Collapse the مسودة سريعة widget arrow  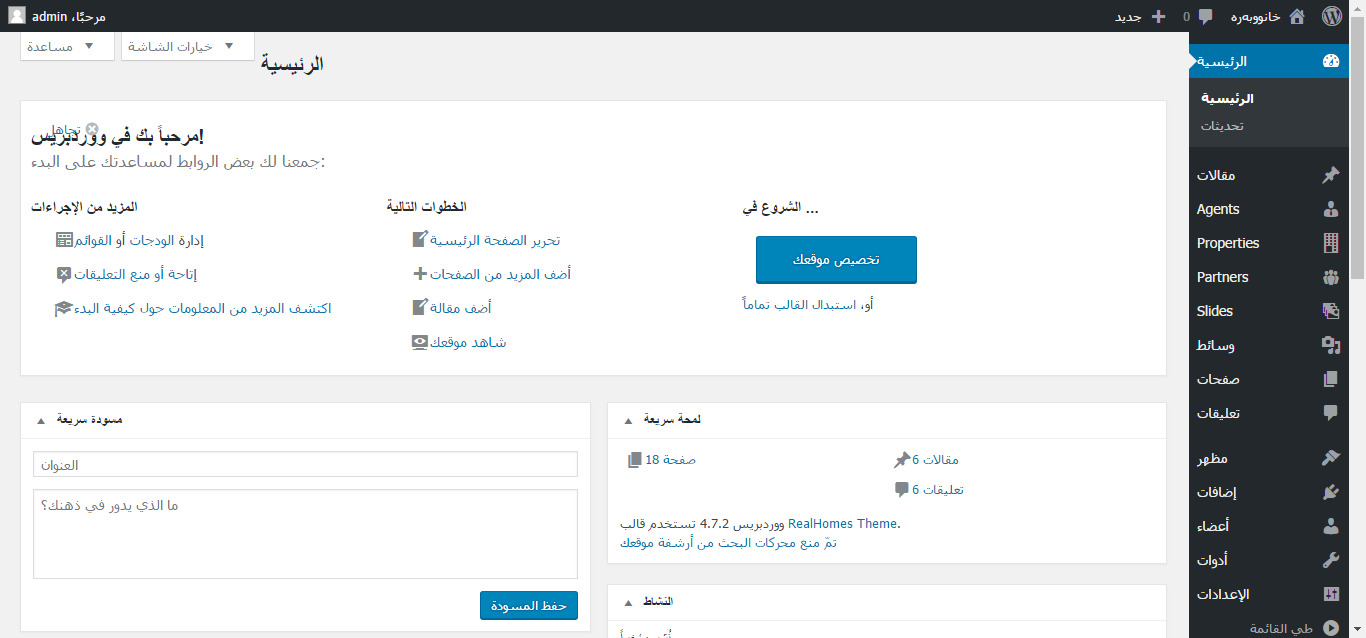coord(41,420)
